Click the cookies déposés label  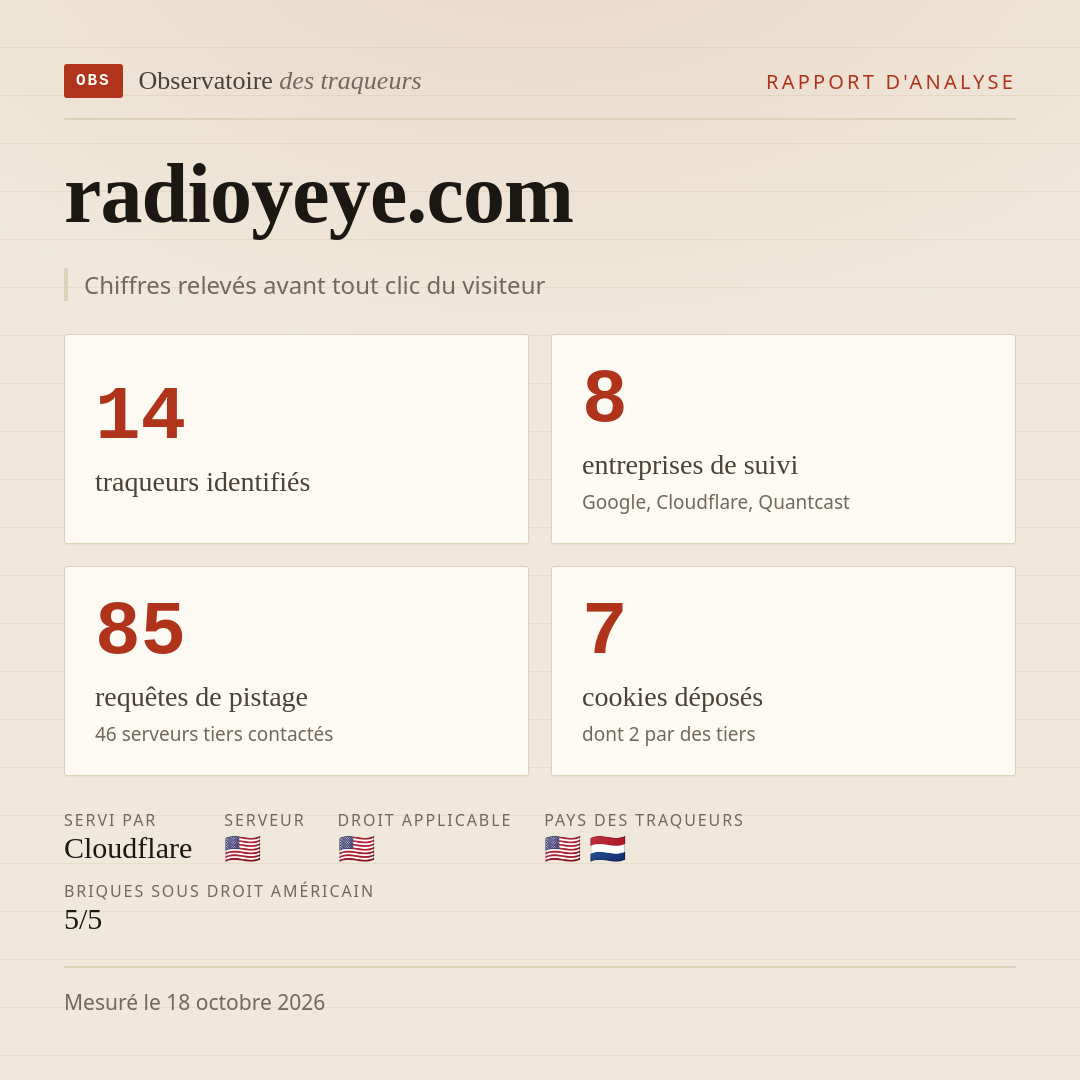pyautogui.click(x=672, y=697)
